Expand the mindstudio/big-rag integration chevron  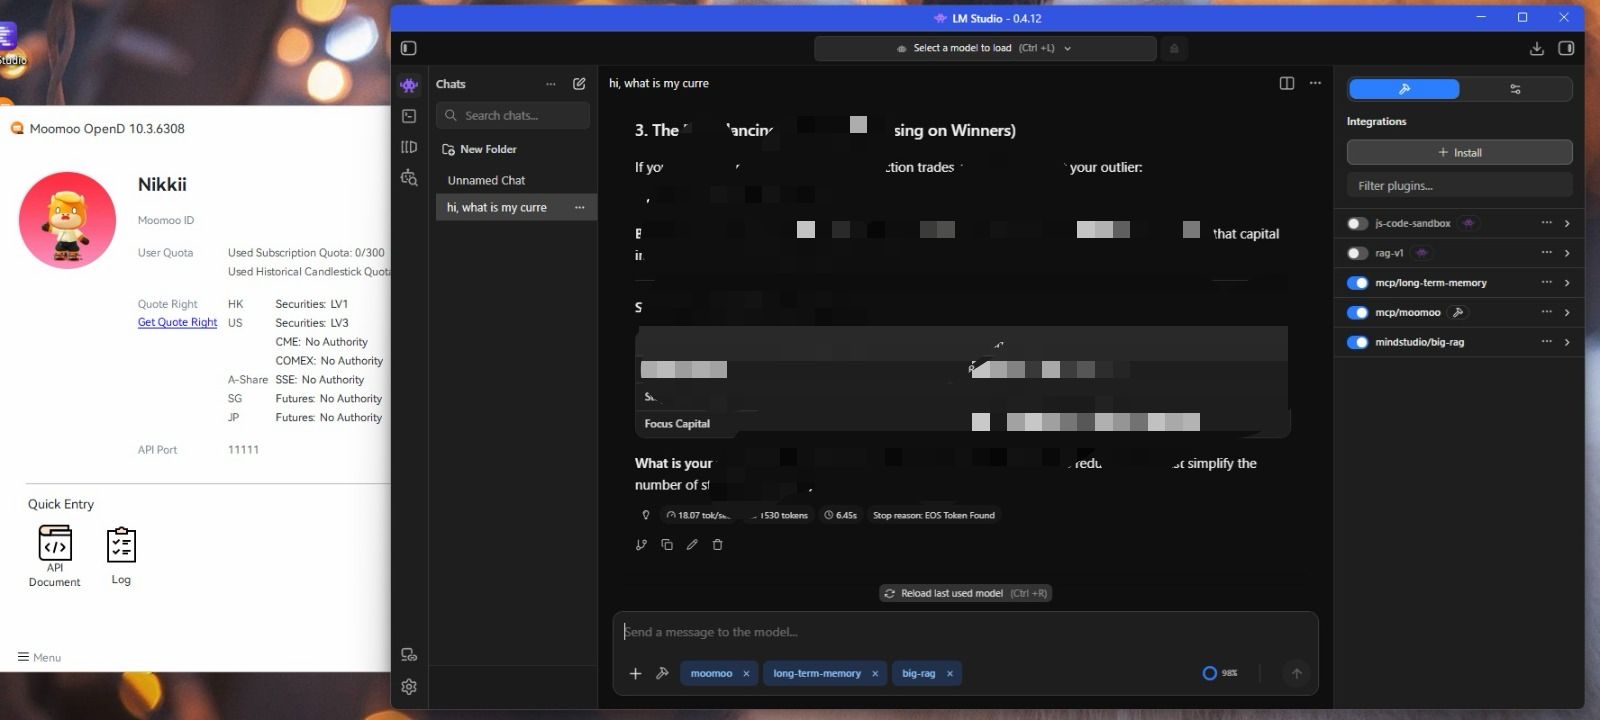click(1567, 342)
